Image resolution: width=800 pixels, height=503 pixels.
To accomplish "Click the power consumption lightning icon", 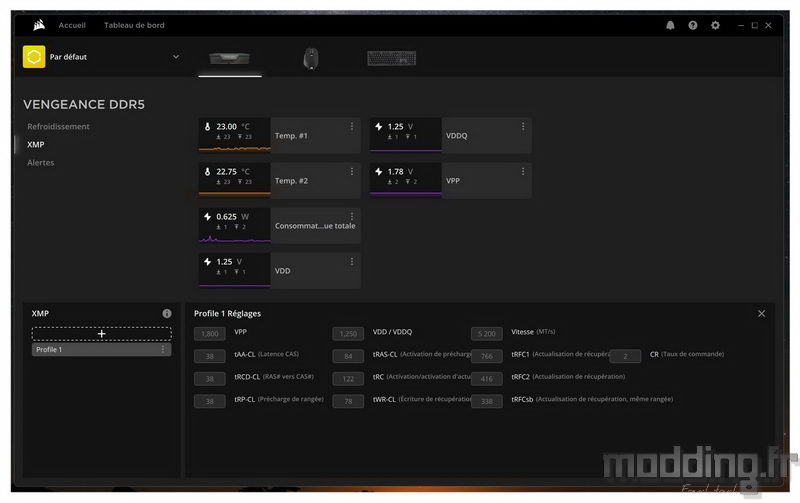I will 207,216.
